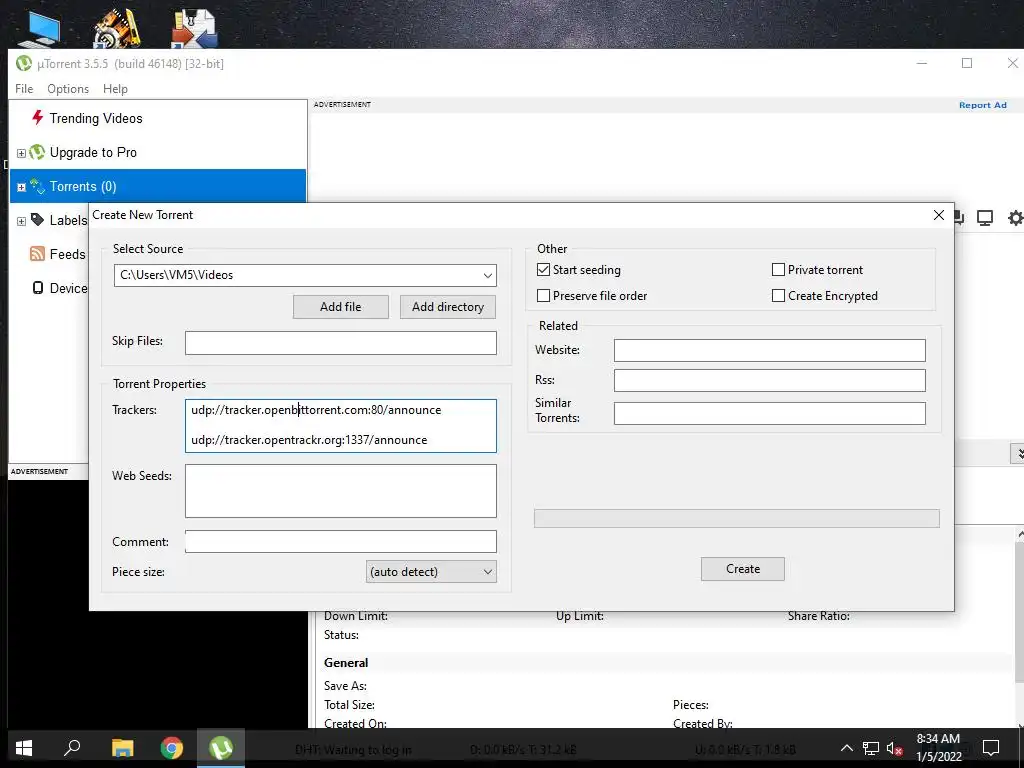Click the muted volume tray icon
This screenshot has width=1024, height=768.
(894, 748)
